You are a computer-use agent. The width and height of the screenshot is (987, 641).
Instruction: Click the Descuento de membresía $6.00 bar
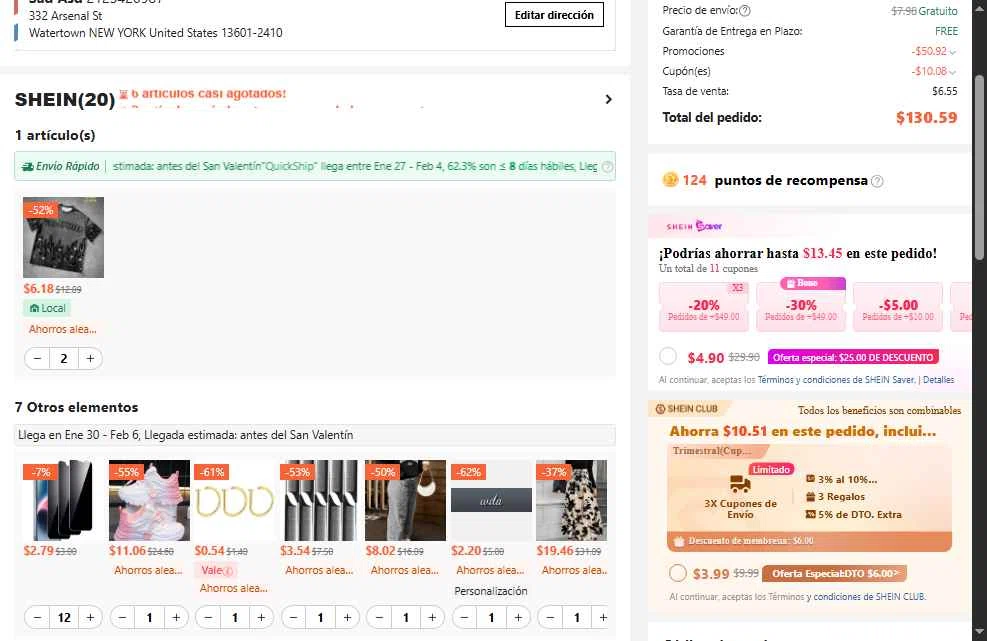809,541
